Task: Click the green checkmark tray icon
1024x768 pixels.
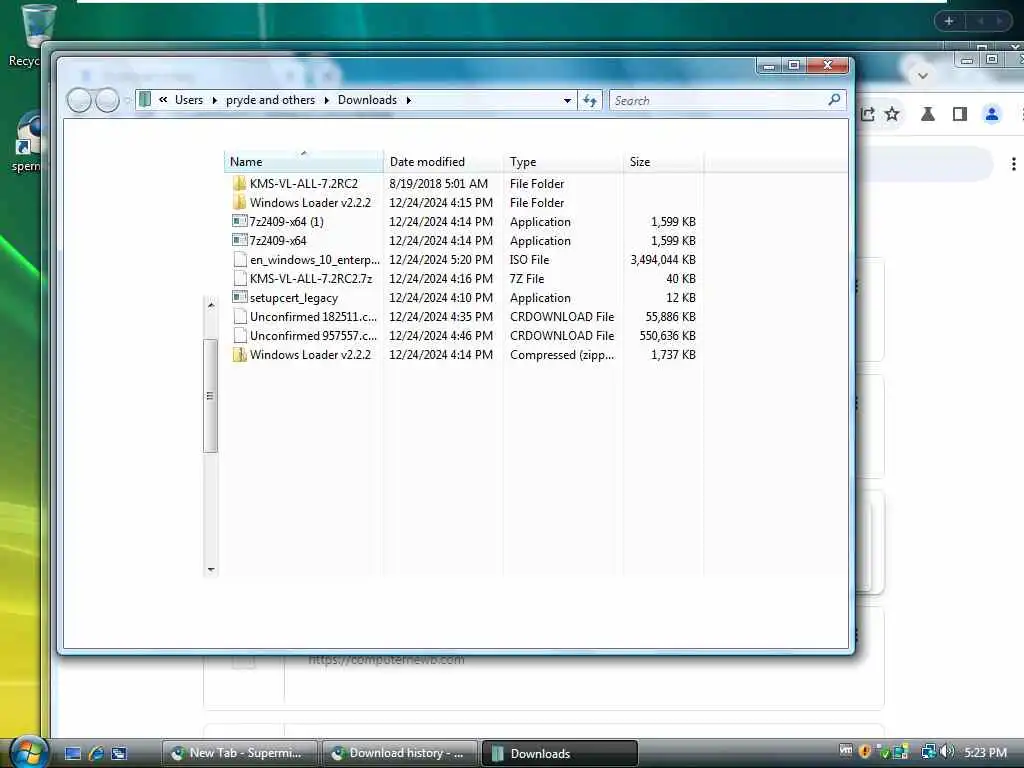Action: (884, 752)
